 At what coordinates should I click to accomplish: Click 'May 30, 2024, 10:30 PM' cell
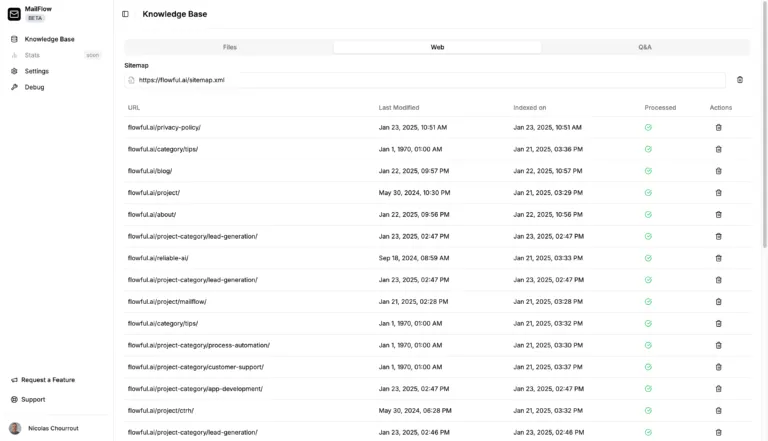click(x=414, y=193)
